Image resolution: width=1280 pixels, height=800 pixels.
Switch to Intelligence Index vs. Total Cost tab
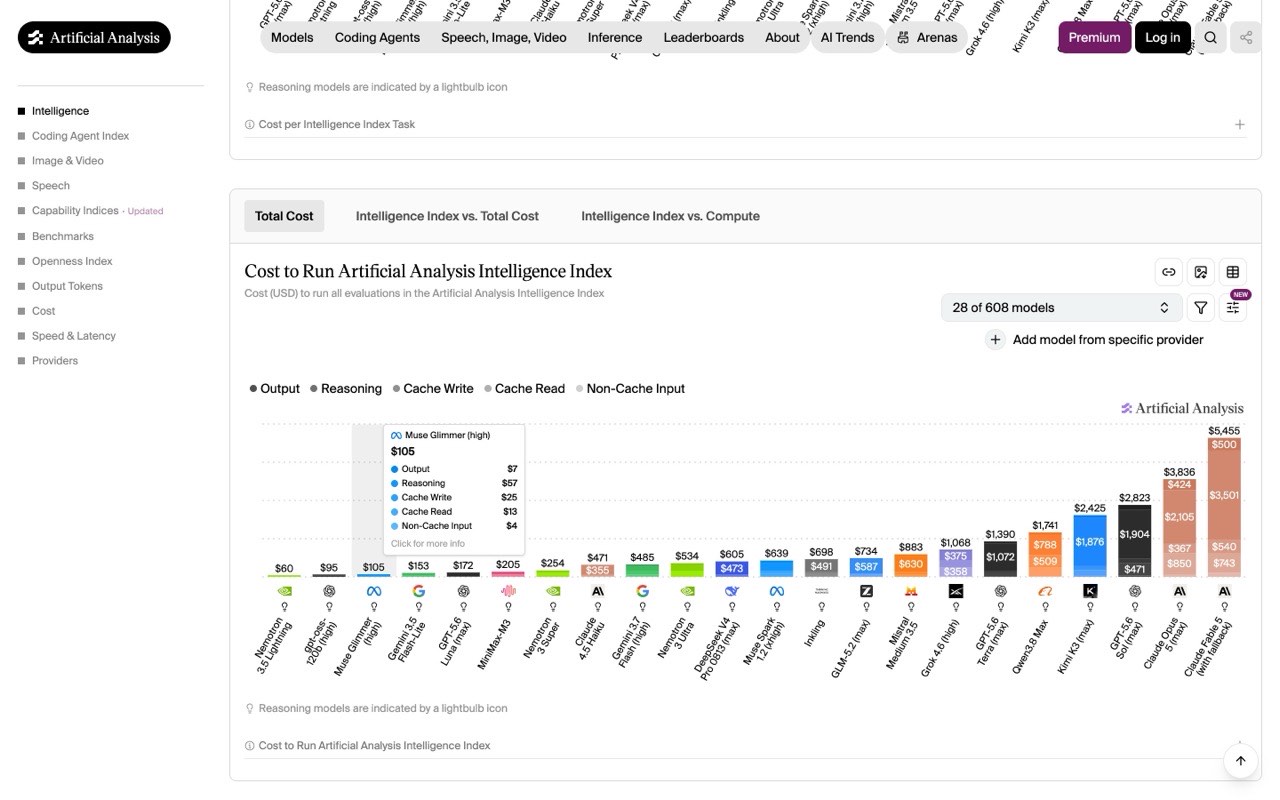[447, 216]
